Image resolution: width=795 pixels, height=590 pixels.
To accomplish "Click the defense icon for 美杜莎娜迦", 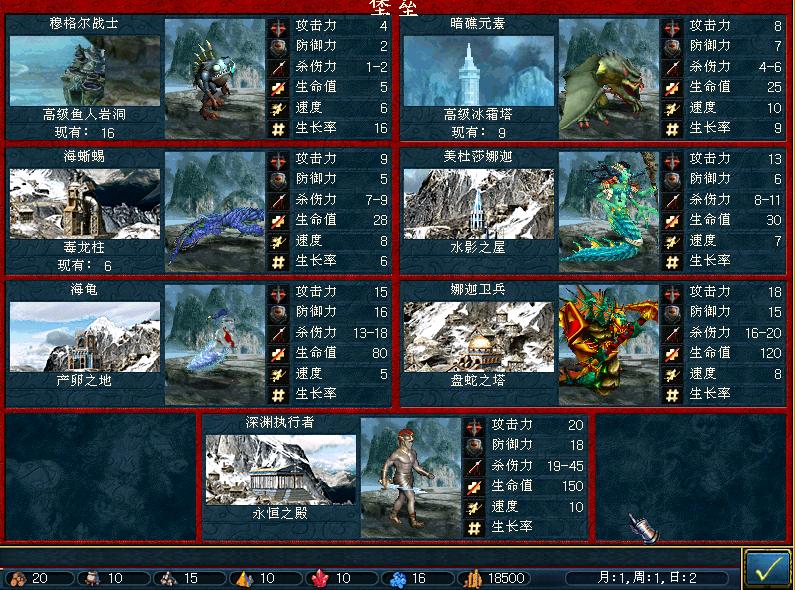I will click(672, 180).
